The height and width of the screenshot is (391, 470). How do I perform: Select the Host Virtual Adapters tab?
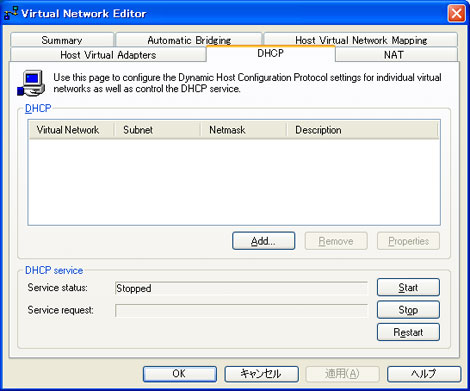(108, 55)
